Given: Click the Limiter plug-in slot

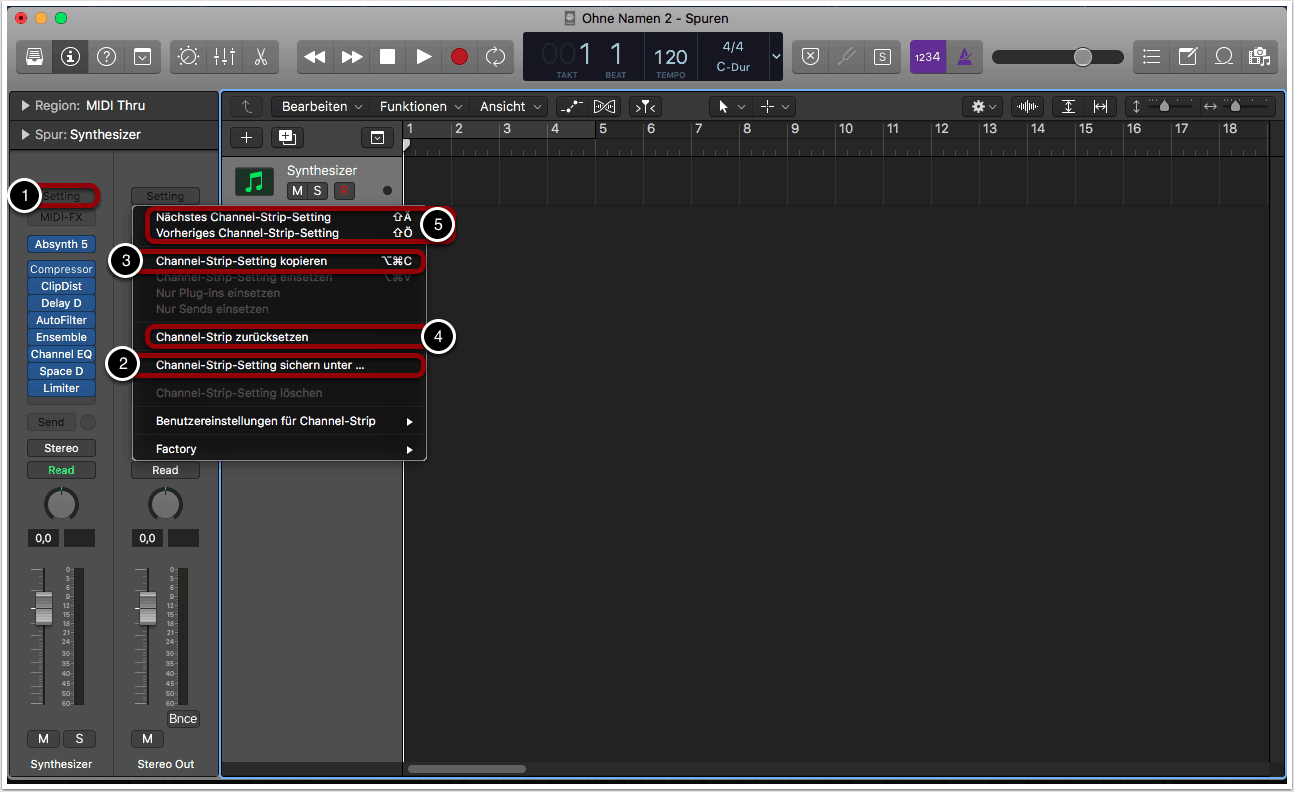Looking at the screenshot, I should tap(61, 388).
